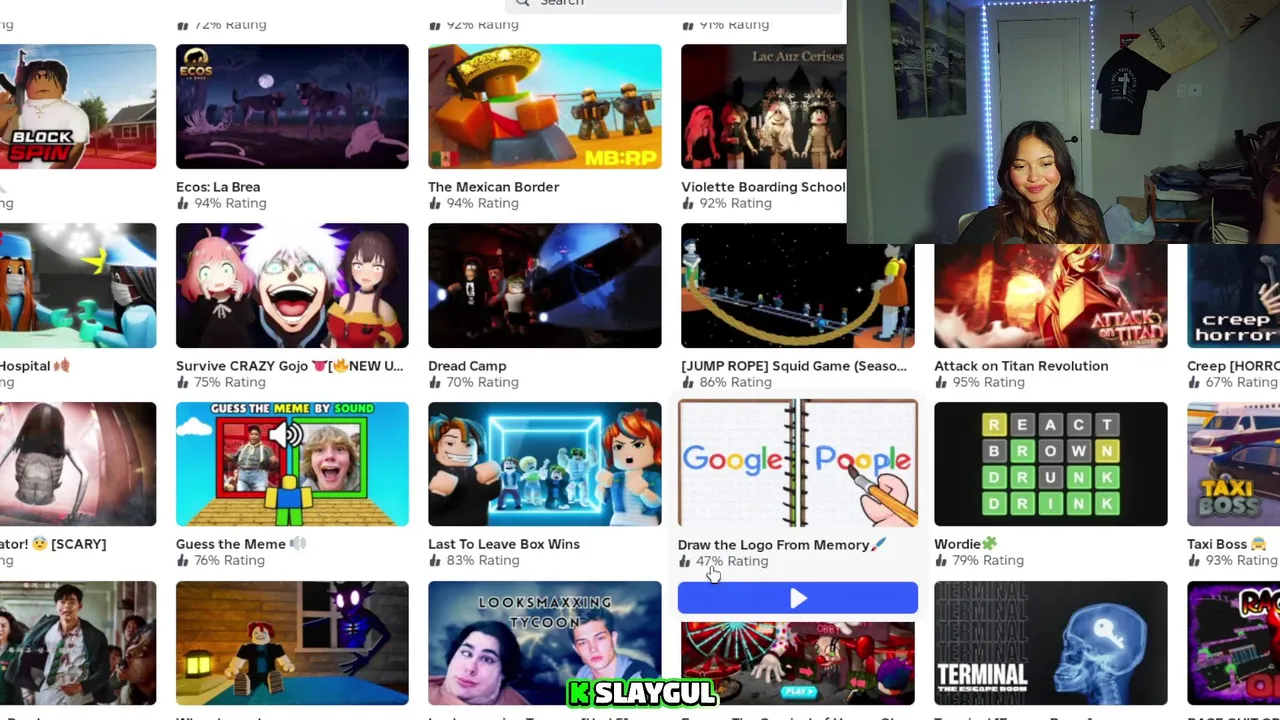
Task: Click the thumbs-up icon beside 83% Rating
Action: click(x=434, y=560)
